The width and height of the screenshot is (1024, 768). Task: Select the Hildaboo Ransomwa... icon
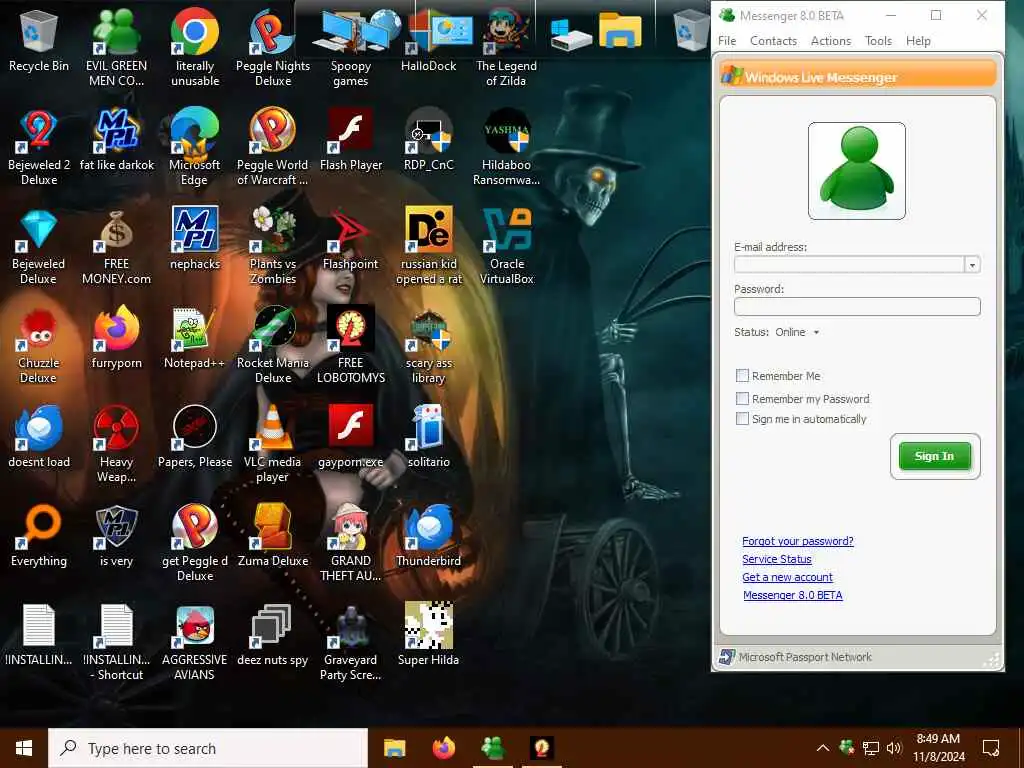(506, 148)
